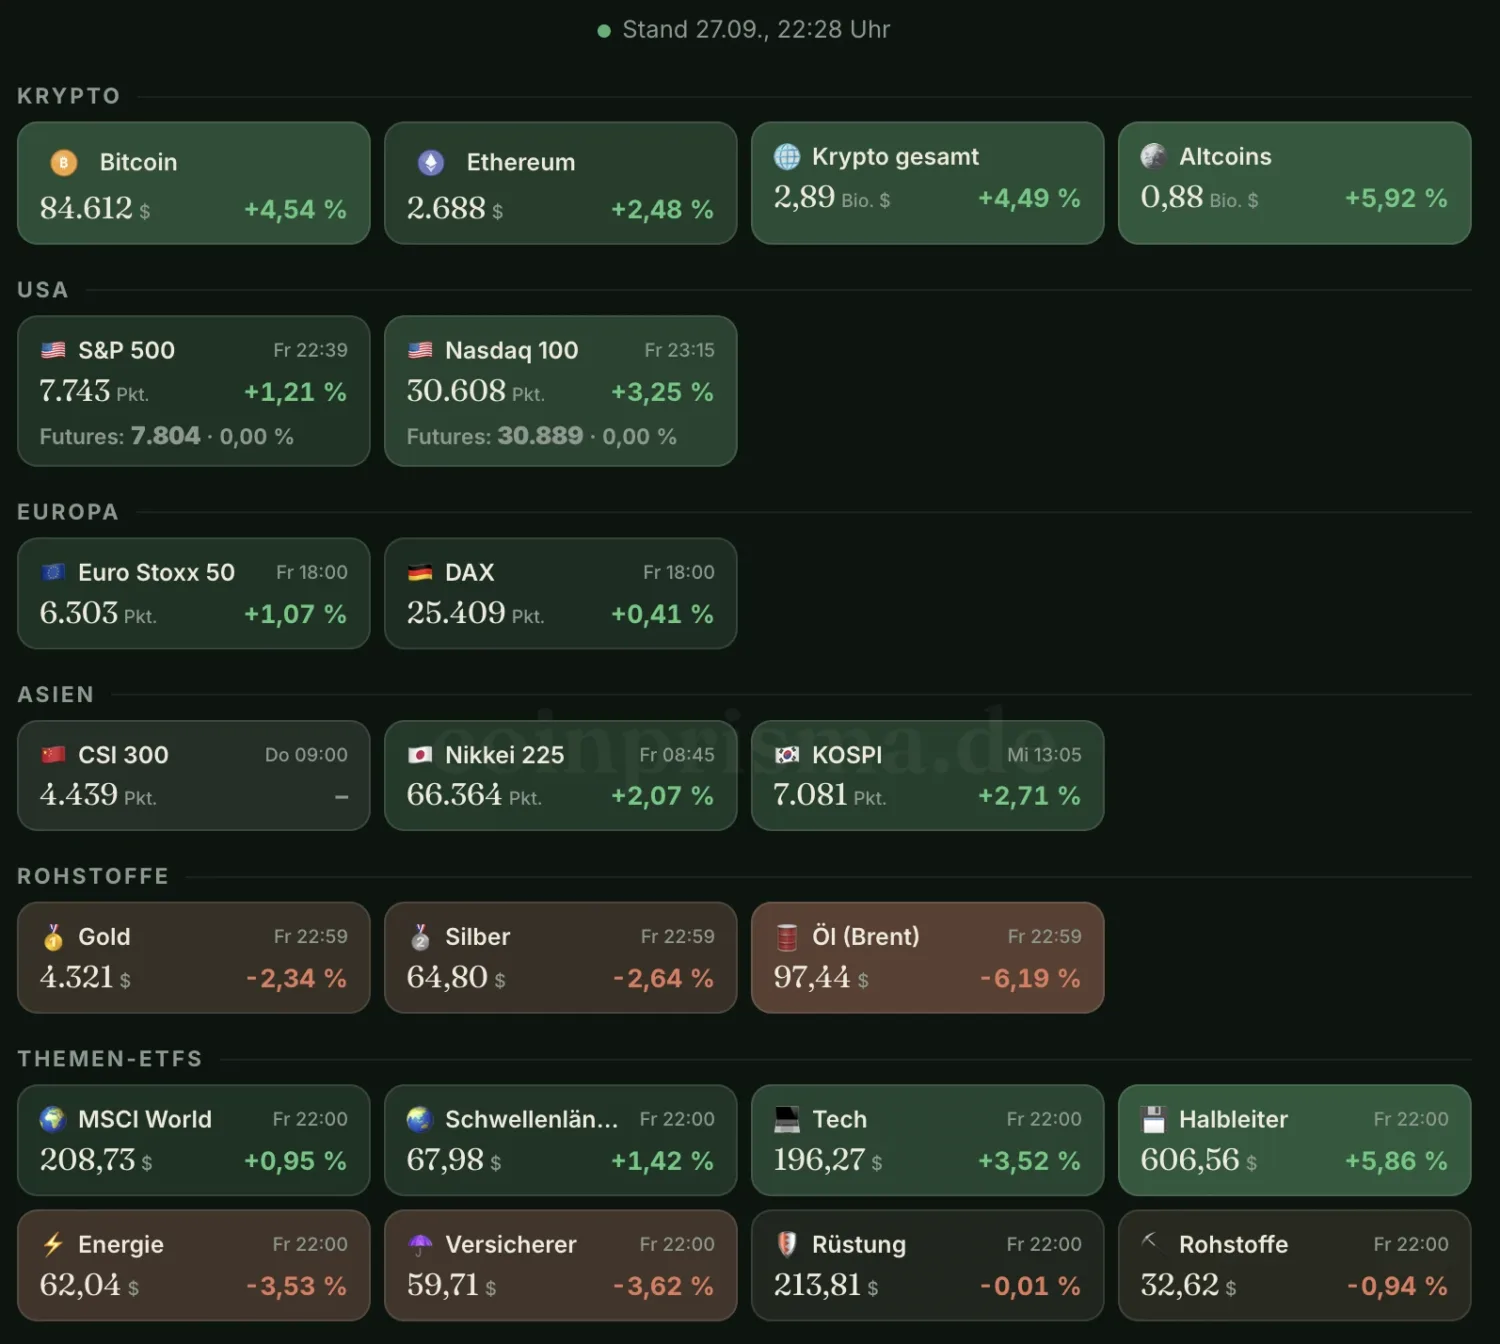Click the Nikkei 225 value 66.364 Pkt.
This screenshot has height=1344, width=1500.
point(474,795)
